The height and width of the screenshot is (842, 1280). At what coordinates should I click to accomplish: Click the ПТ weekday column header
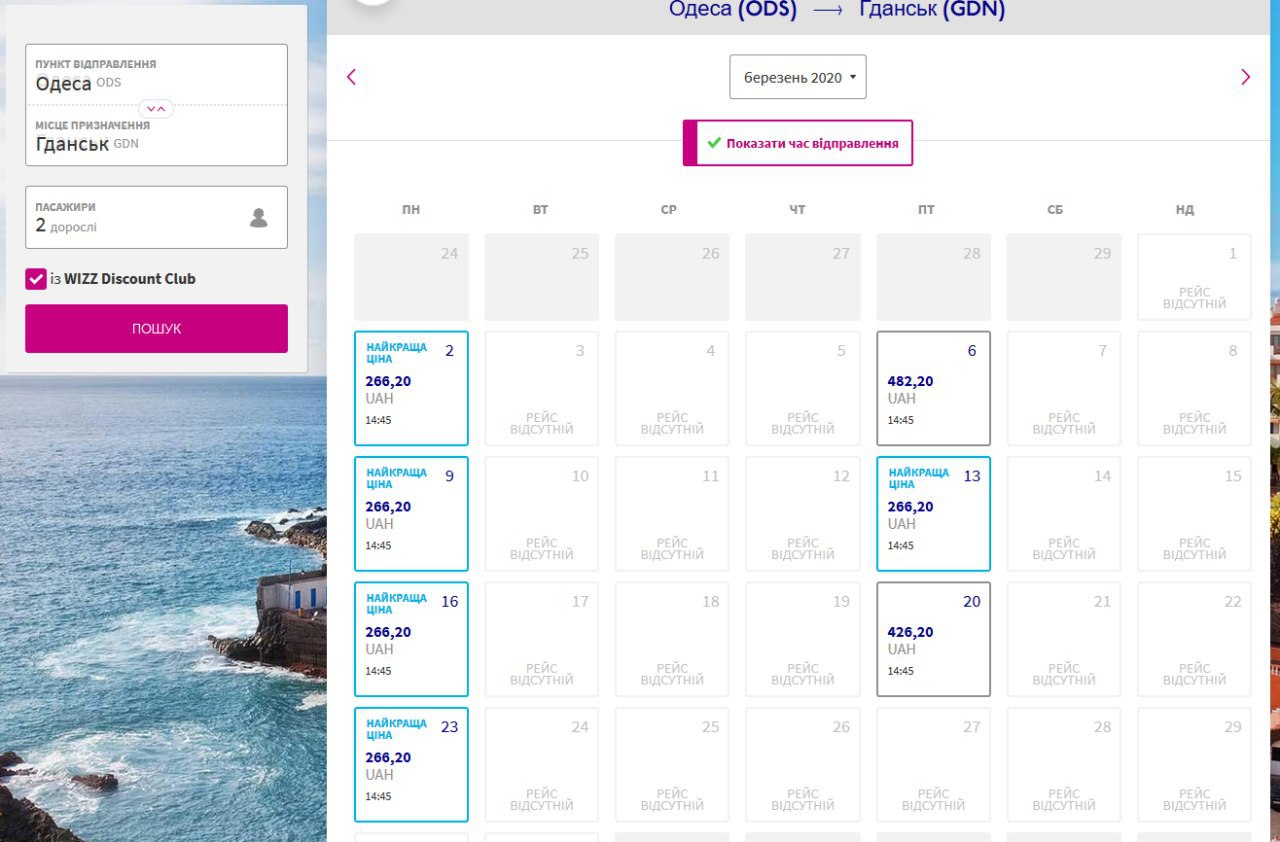[926, 210]
